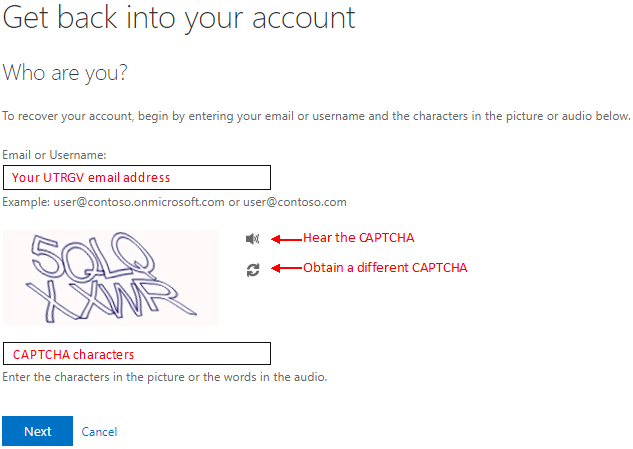The width and height of the screenshot is (633, 449).
Task: Focus the Email or Username input field
Action: click(137, 177)
